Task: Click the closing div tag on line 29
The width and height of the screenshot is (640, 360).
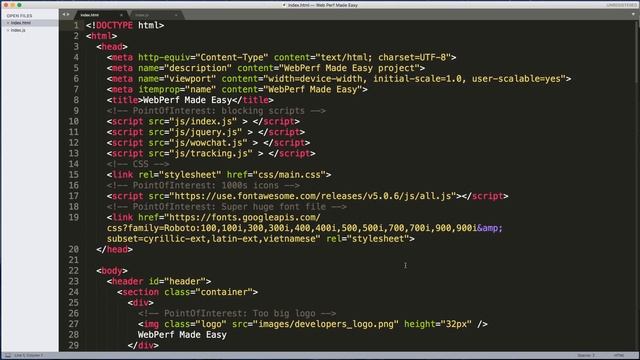Action: 143,345
